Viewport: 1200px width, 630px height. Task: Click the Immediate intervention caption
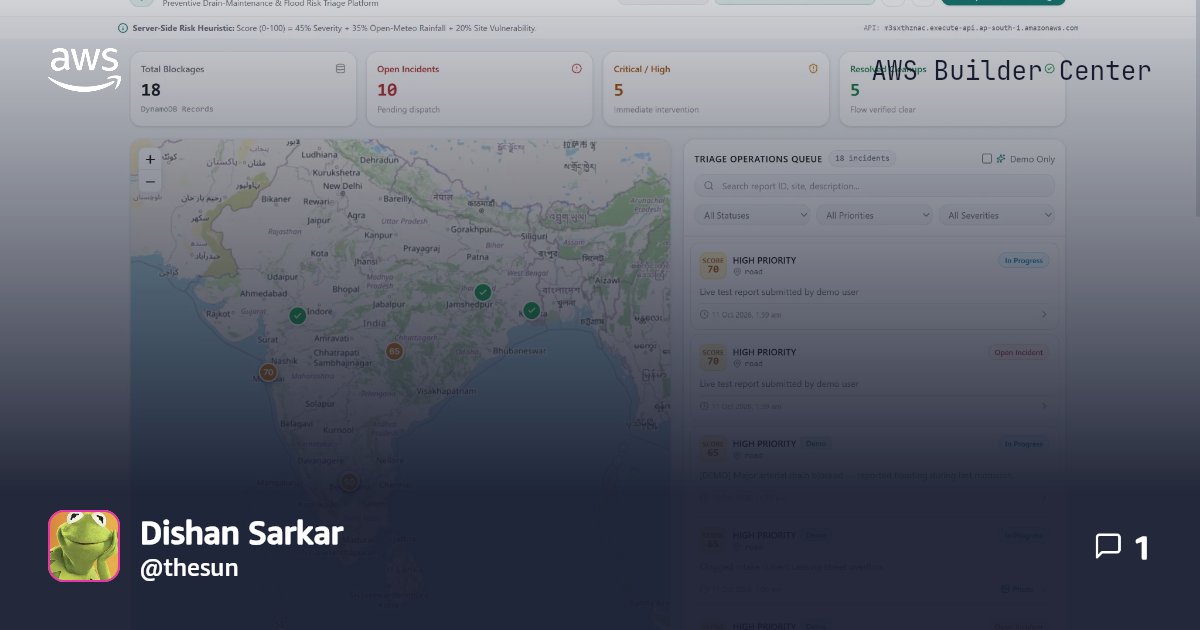pyautogui.click(x=656, y=110)
